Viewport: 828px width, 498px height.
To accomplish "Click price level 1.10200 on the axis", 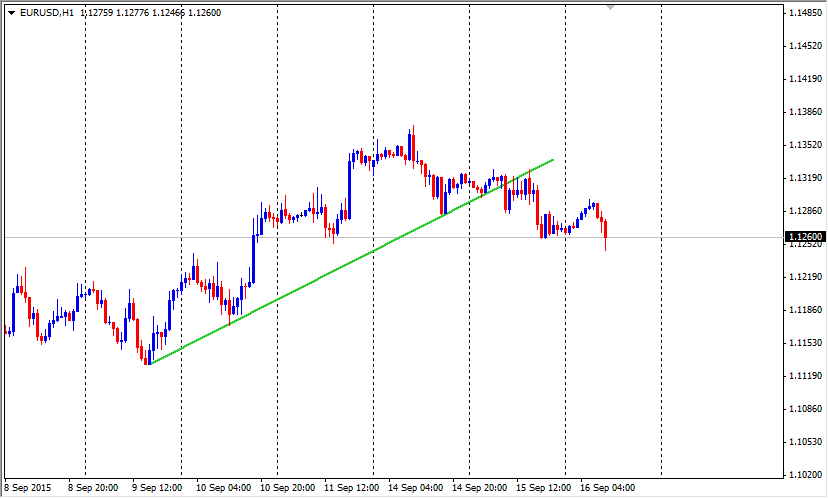I will pyautogui.click(x=805, y=474).
